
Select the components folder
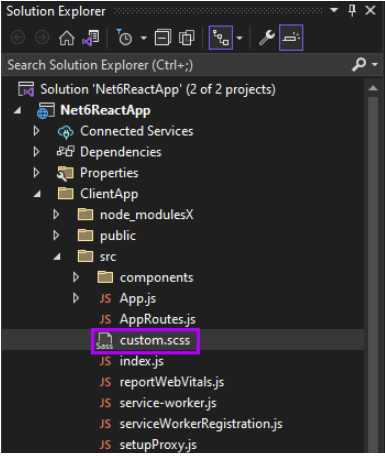tap(156, 278)
